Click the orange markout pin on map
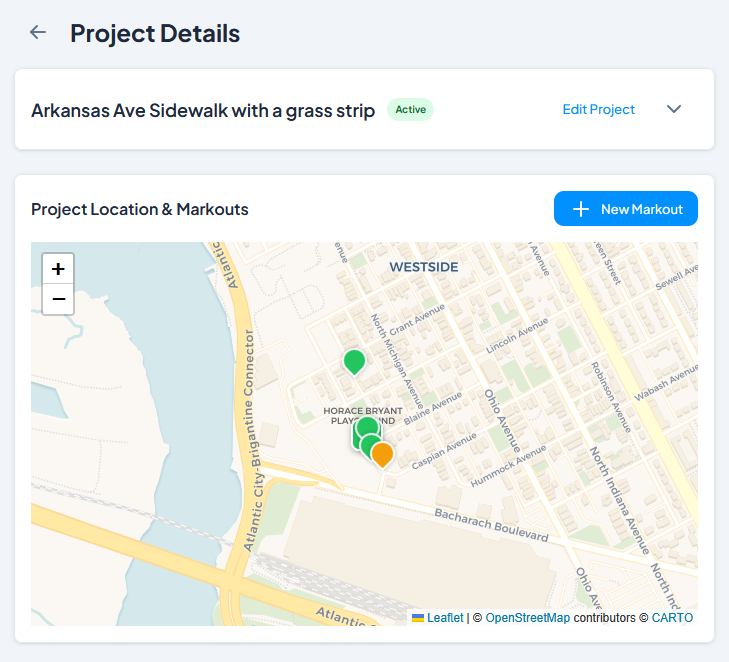Screen dimensions: 729x662 pos(382,454)
